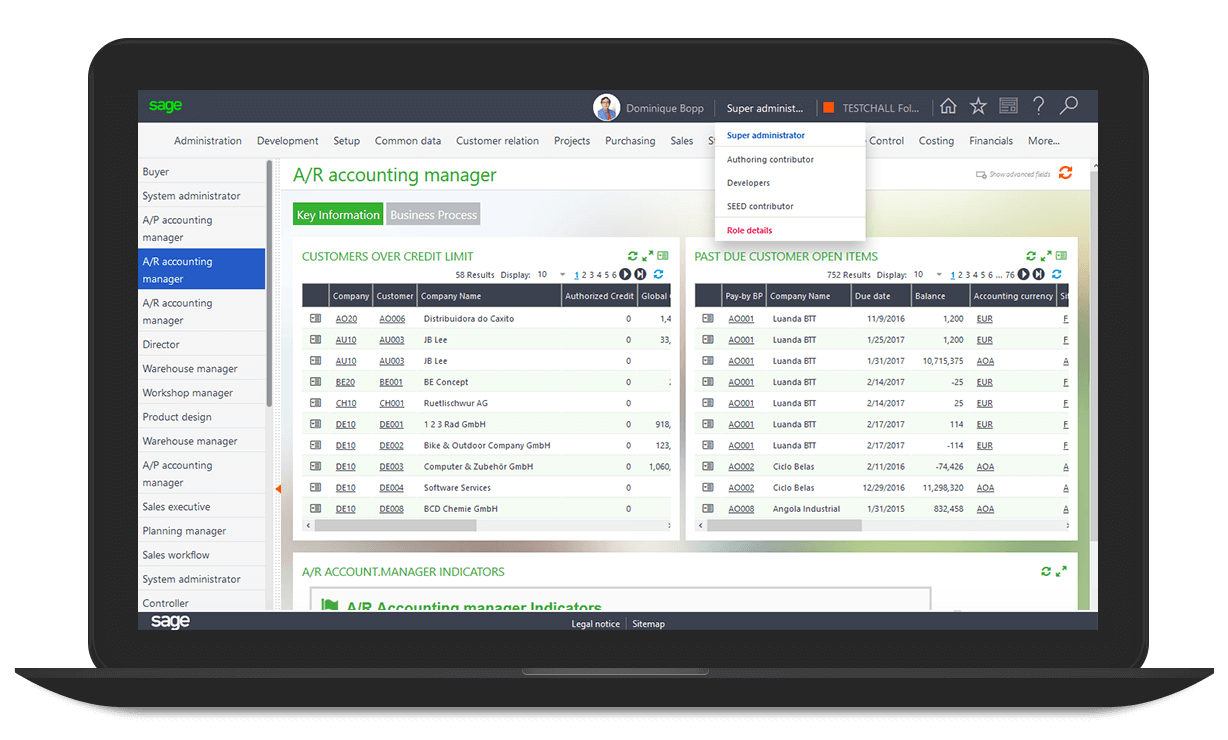
Task: Open customer link DE008
Action: click(391, 509)
